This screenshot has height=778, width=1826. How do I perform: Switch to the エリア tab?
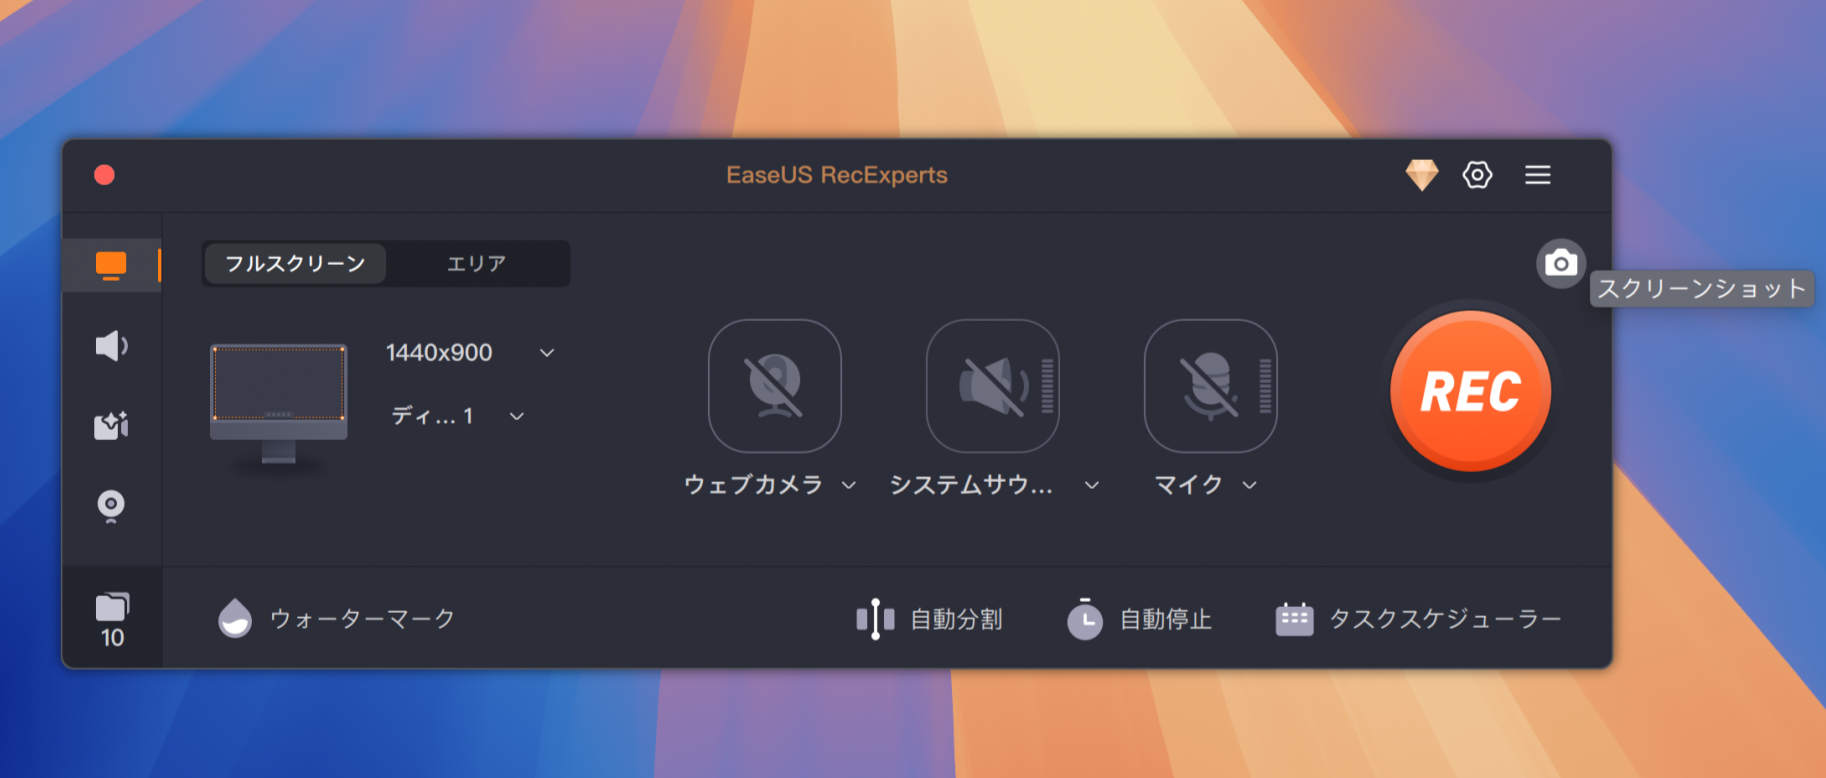pos(476,264)
